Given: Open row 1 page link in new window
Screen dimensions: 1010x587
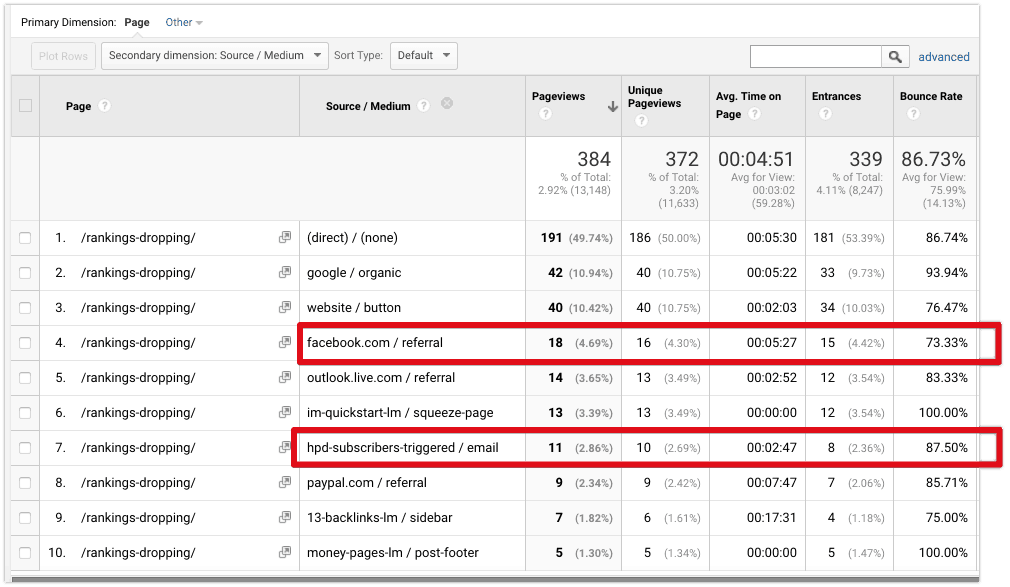Looking at the screenshot, I should pyautogui.click(x=285, y=238).
